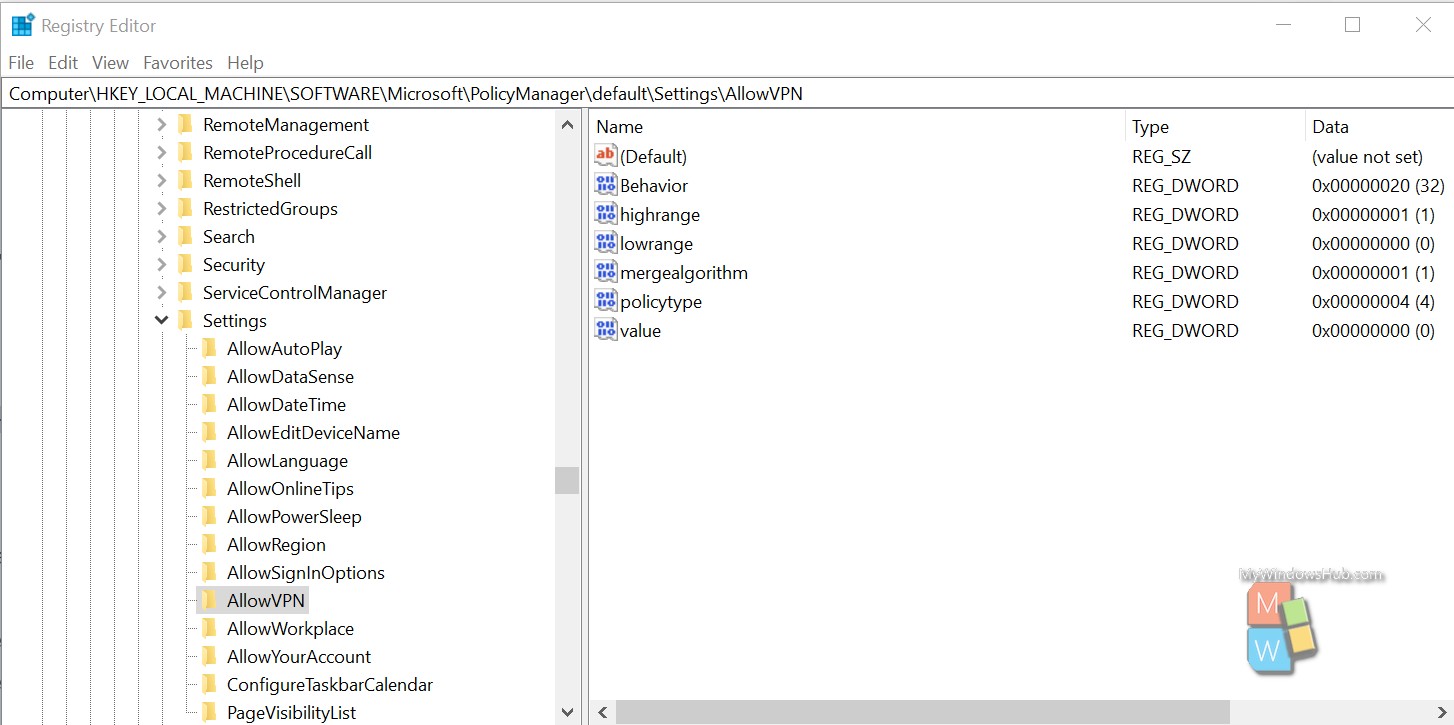Screen dimensions: 1454x725
Task: Click the ServiceControlManager folder icon
Action: [184, 292]
